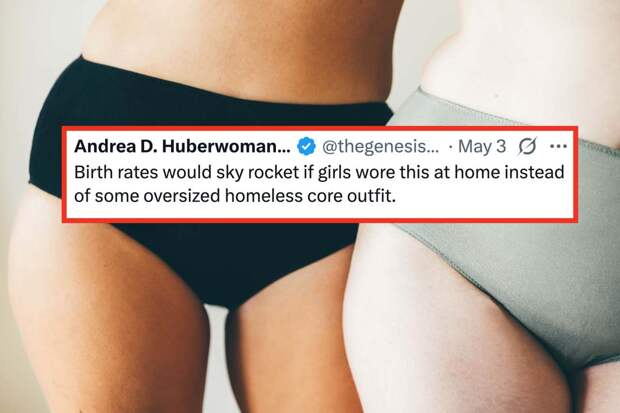
Task: Select the tweet text body
Action: point(319,184)
